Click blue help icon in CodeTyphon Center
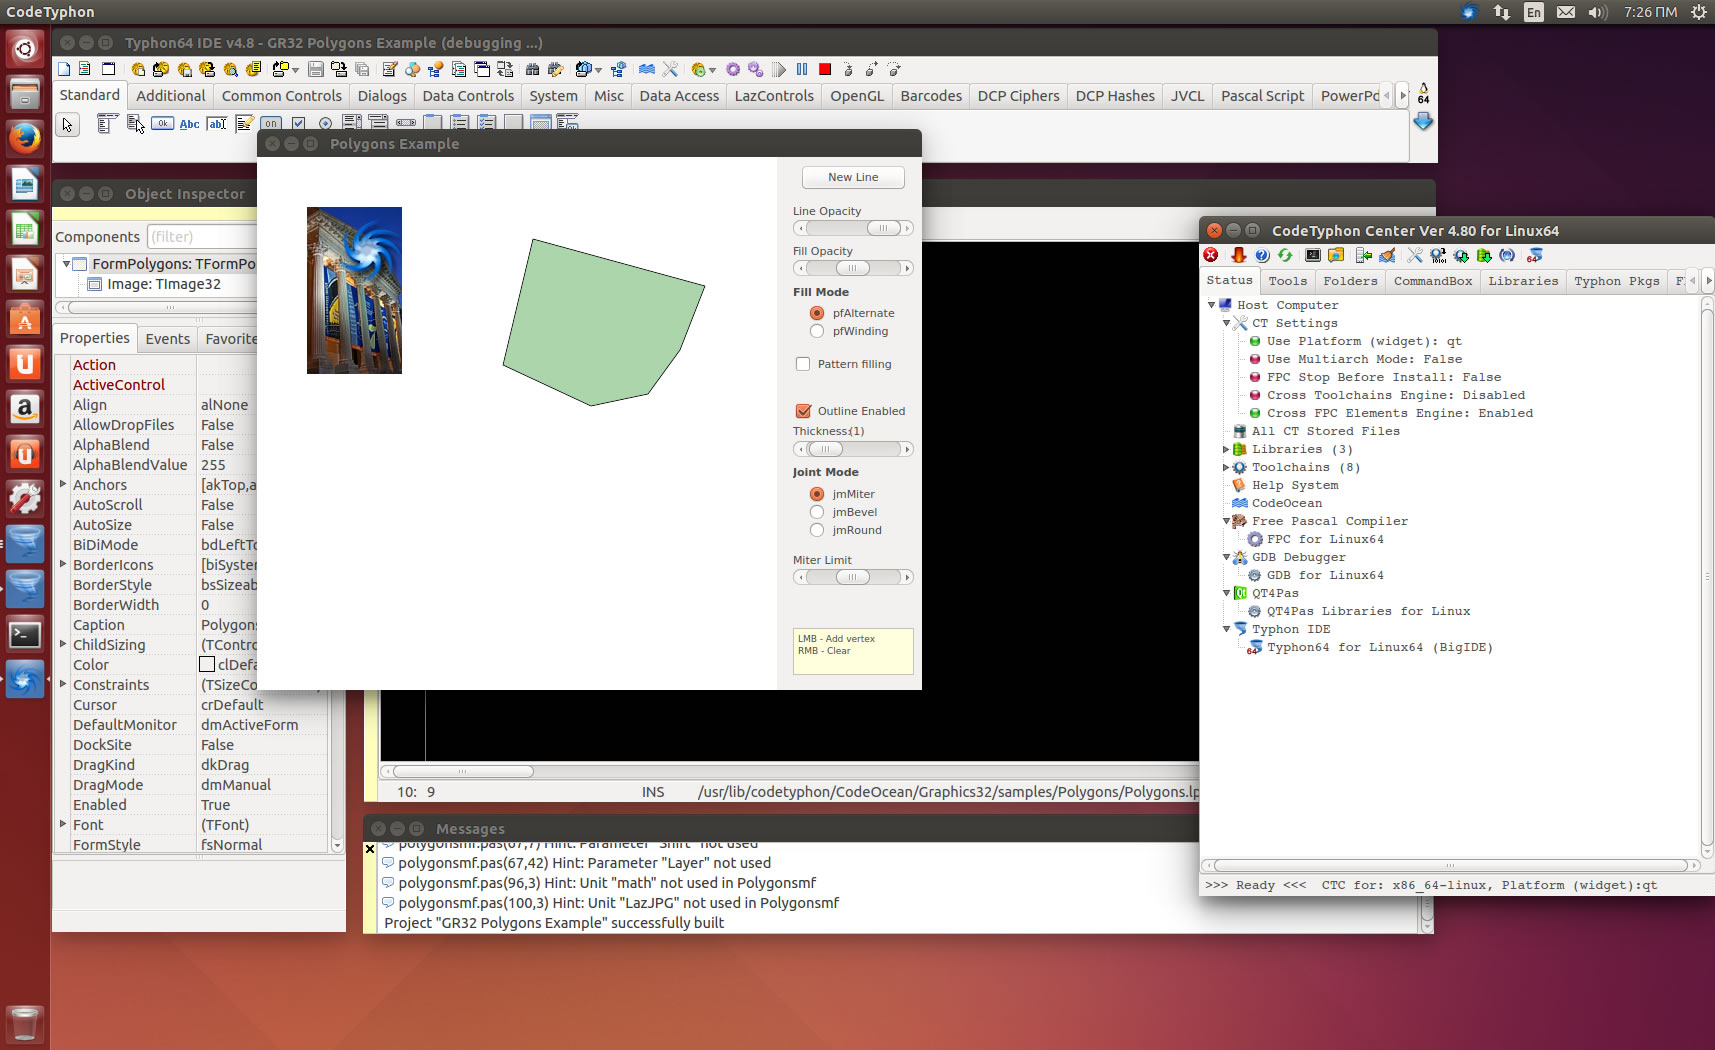 point(1262,255)
